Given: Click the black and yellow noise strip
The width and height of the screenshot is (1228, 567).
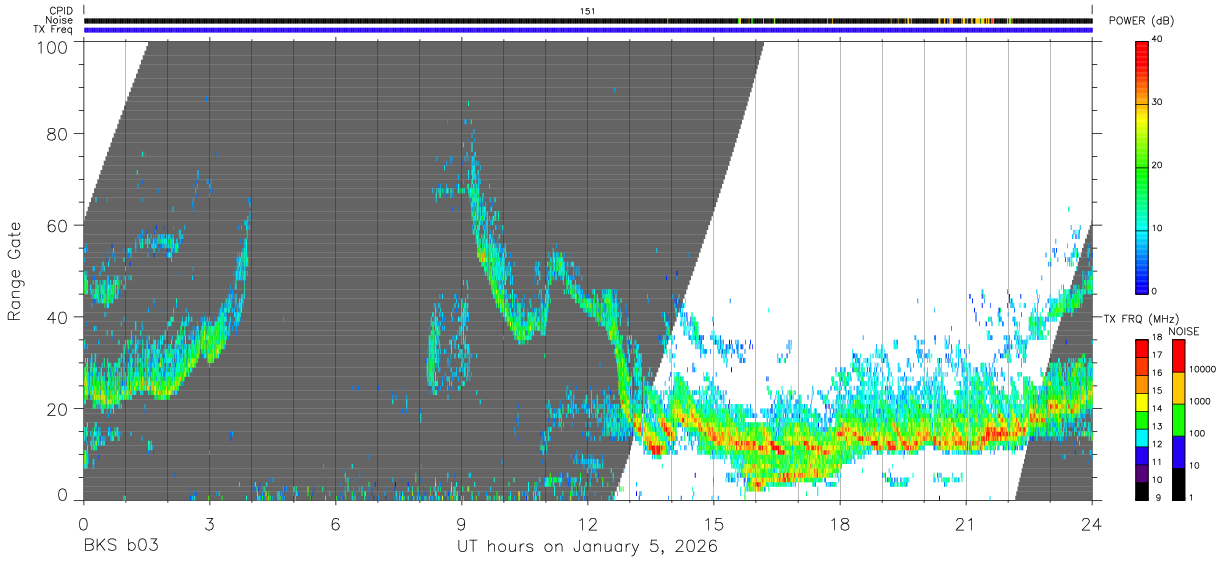Looking at the screenshot, I should click(x=588, y=20).
